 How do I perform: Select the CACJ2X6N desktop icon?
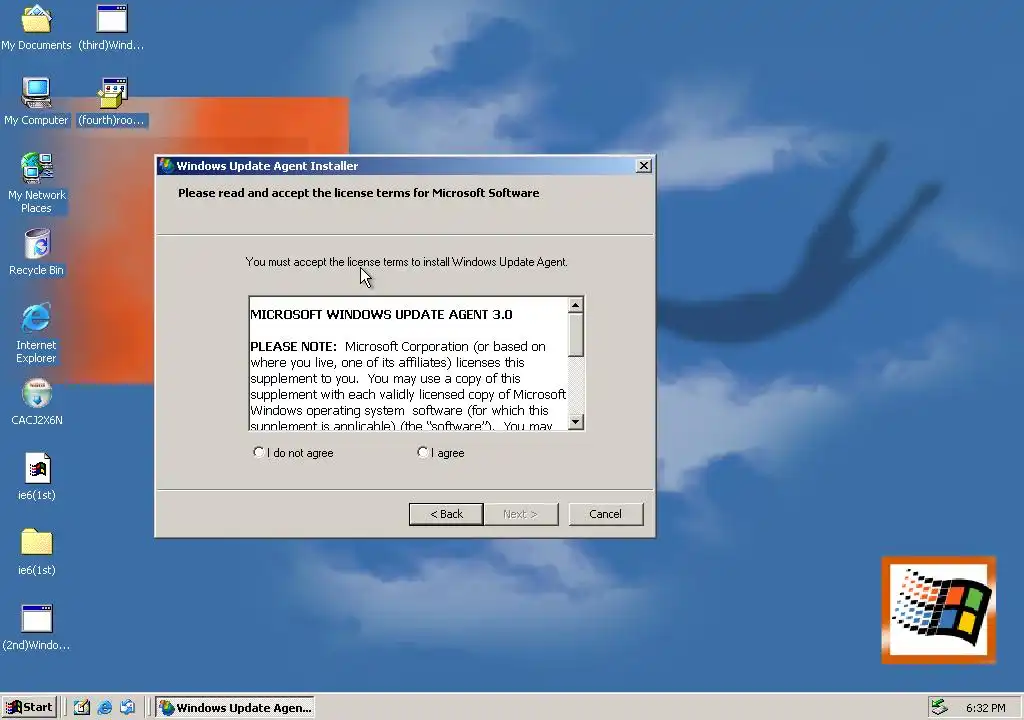click(37, 402)
